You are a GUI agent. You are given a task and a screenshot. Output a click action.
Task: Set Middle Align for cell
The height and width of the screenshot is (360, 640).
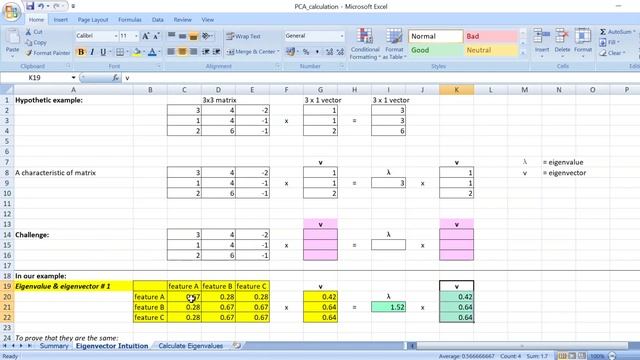click(x=182, y=36)
